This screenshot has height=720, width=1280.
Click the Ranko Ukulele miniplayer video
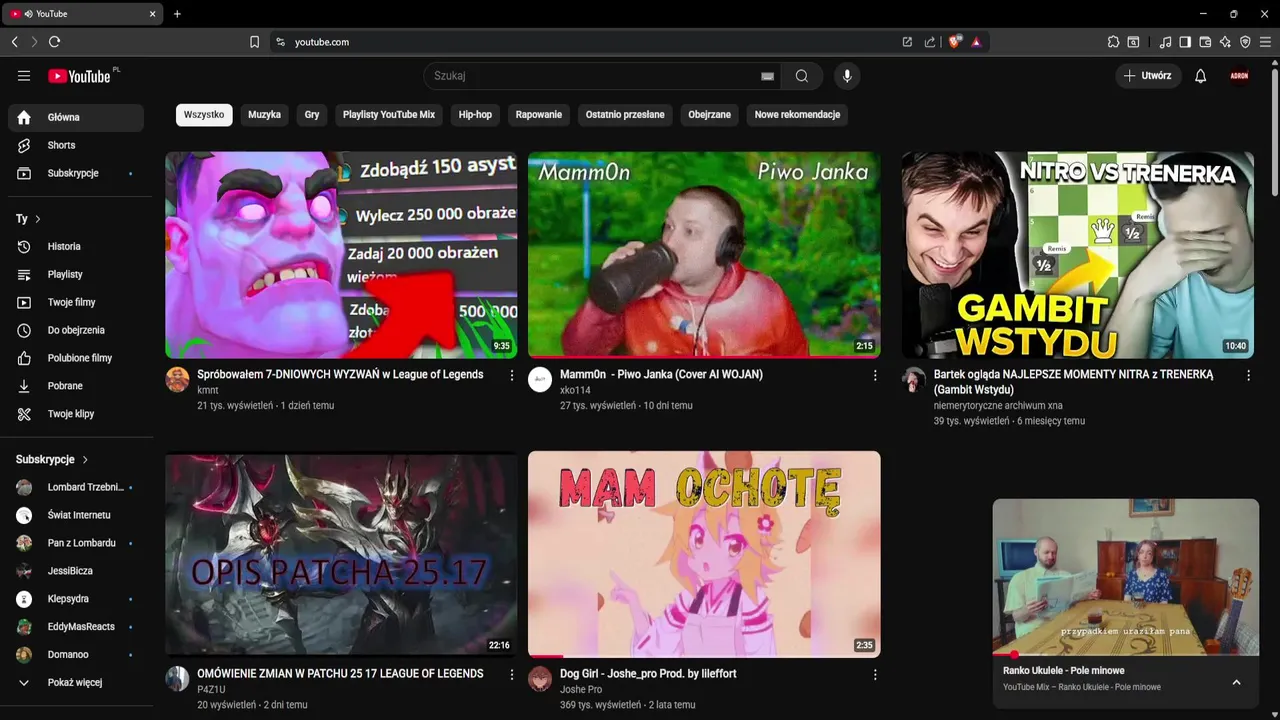[x=1126, y=576]
